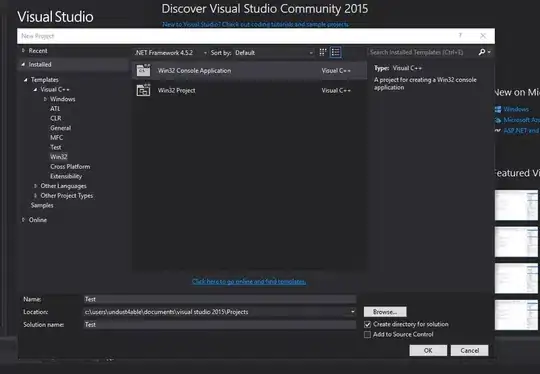This screenshot has height=374, width=540.
Task: Click the Win32 Project template icon
Action: click(x=143, y=90)
